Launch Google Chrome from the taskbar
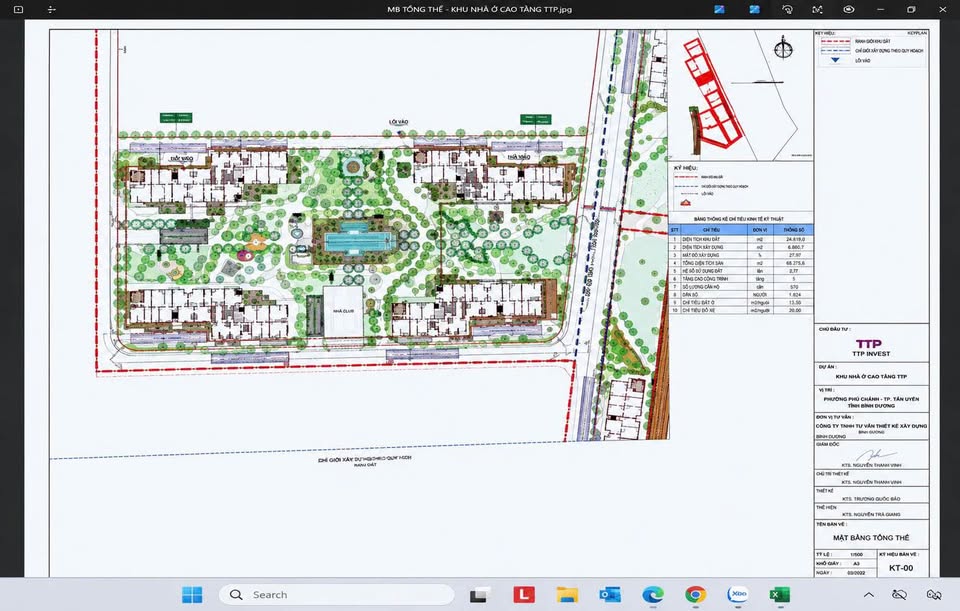 coord(695,594)
